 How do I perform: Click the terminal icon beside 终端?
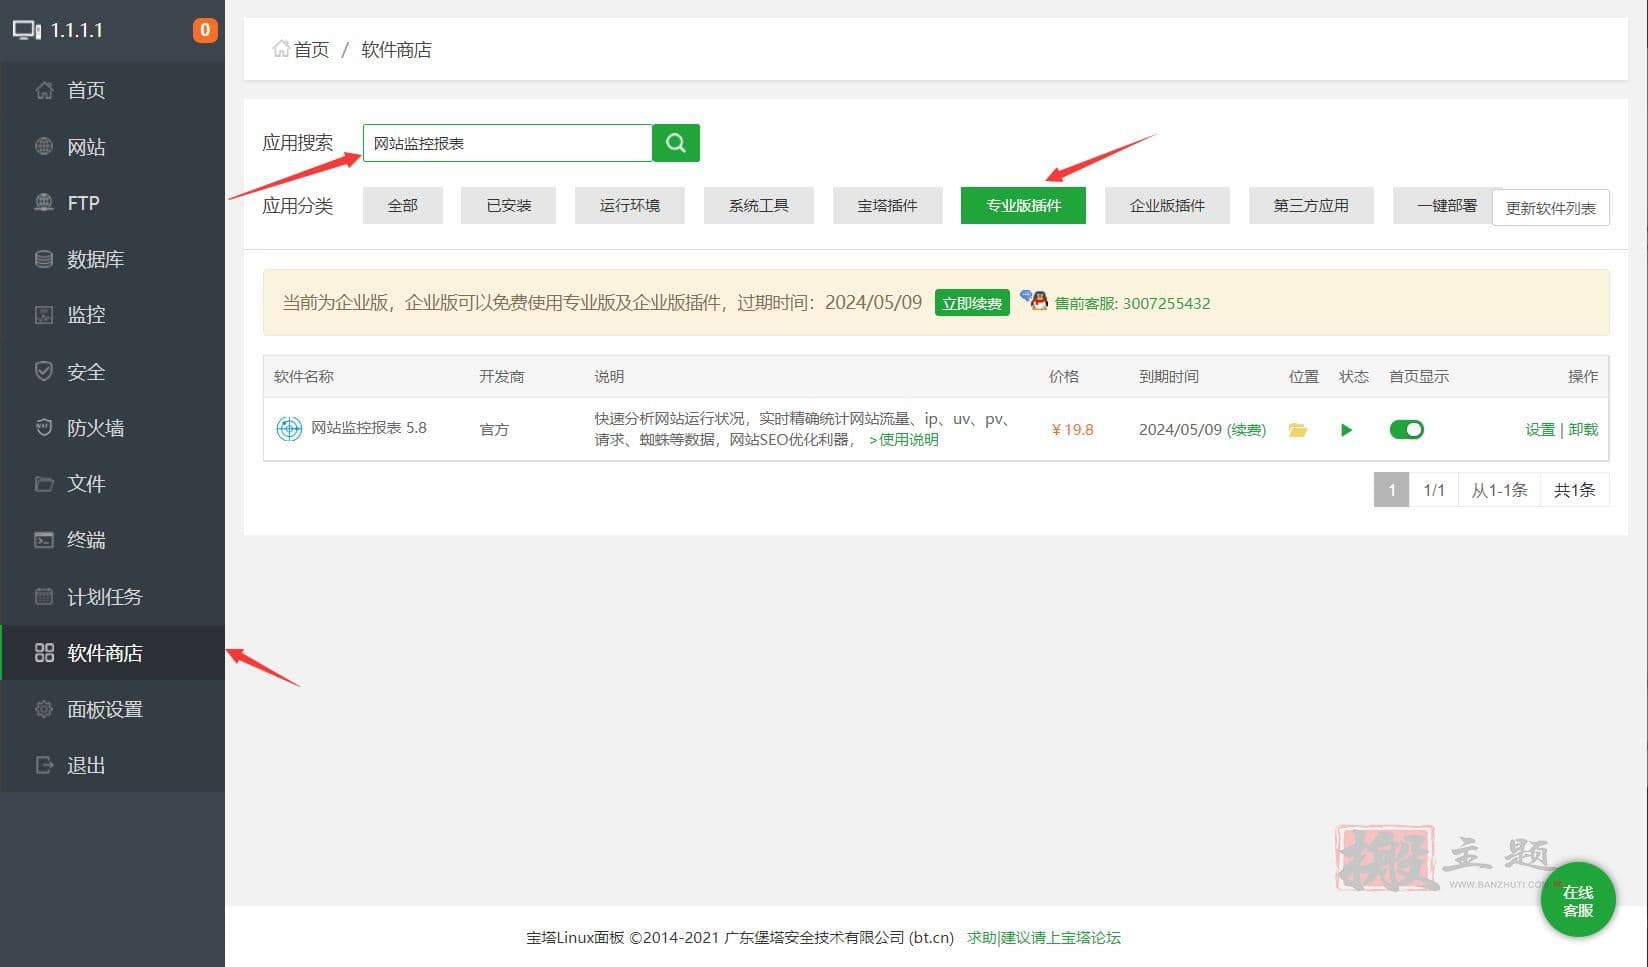44,540
